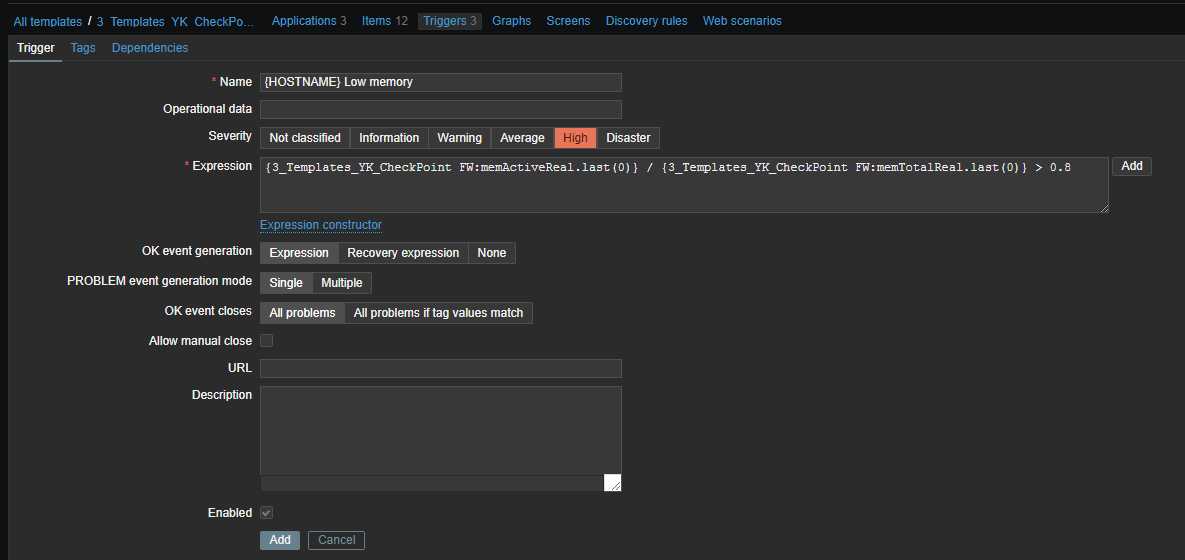Set severity to Information

tap(388, 138)
